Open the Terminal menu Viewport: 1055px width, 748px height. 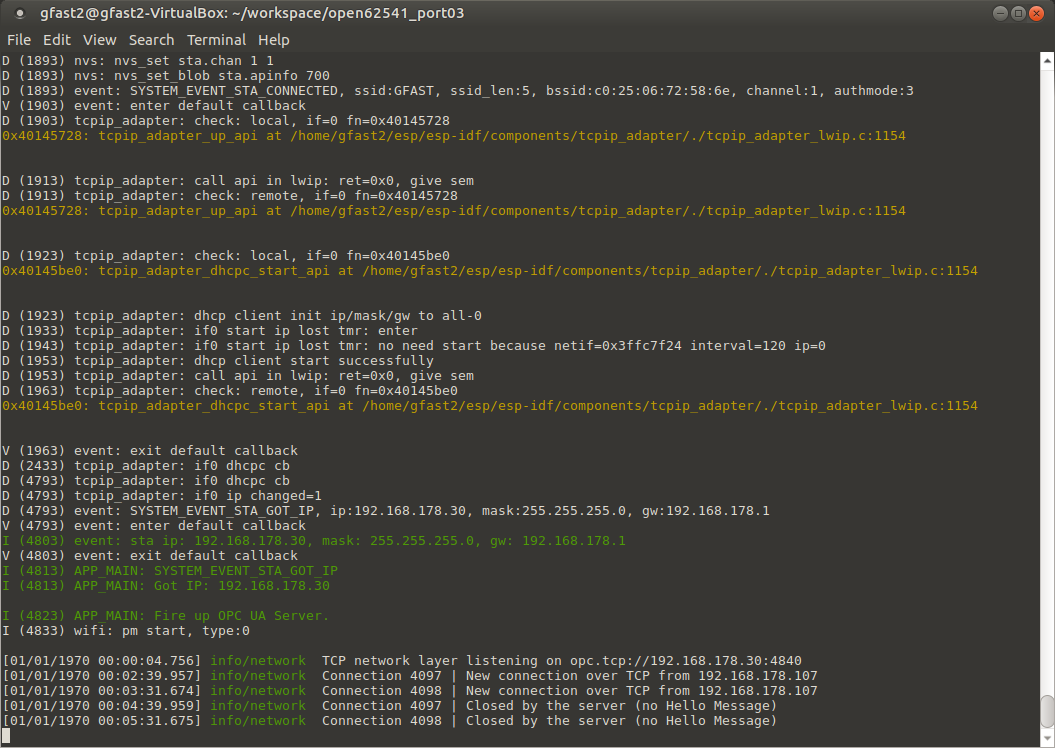coord(216,40)
